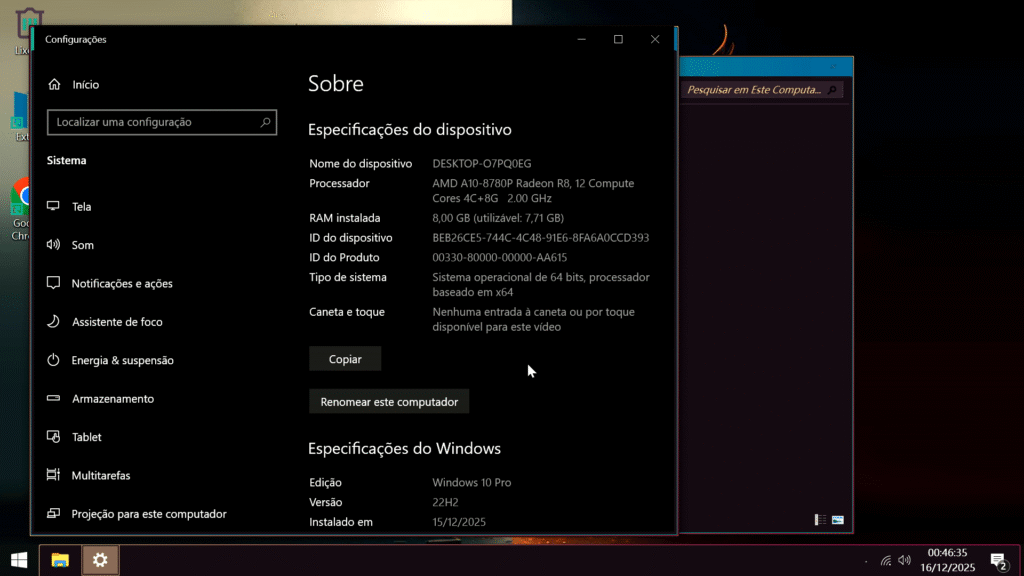The width and height of the screenshot is (1024, 576).
Task: Switch explorer to large thumbnails view
Action: point(837,520)
